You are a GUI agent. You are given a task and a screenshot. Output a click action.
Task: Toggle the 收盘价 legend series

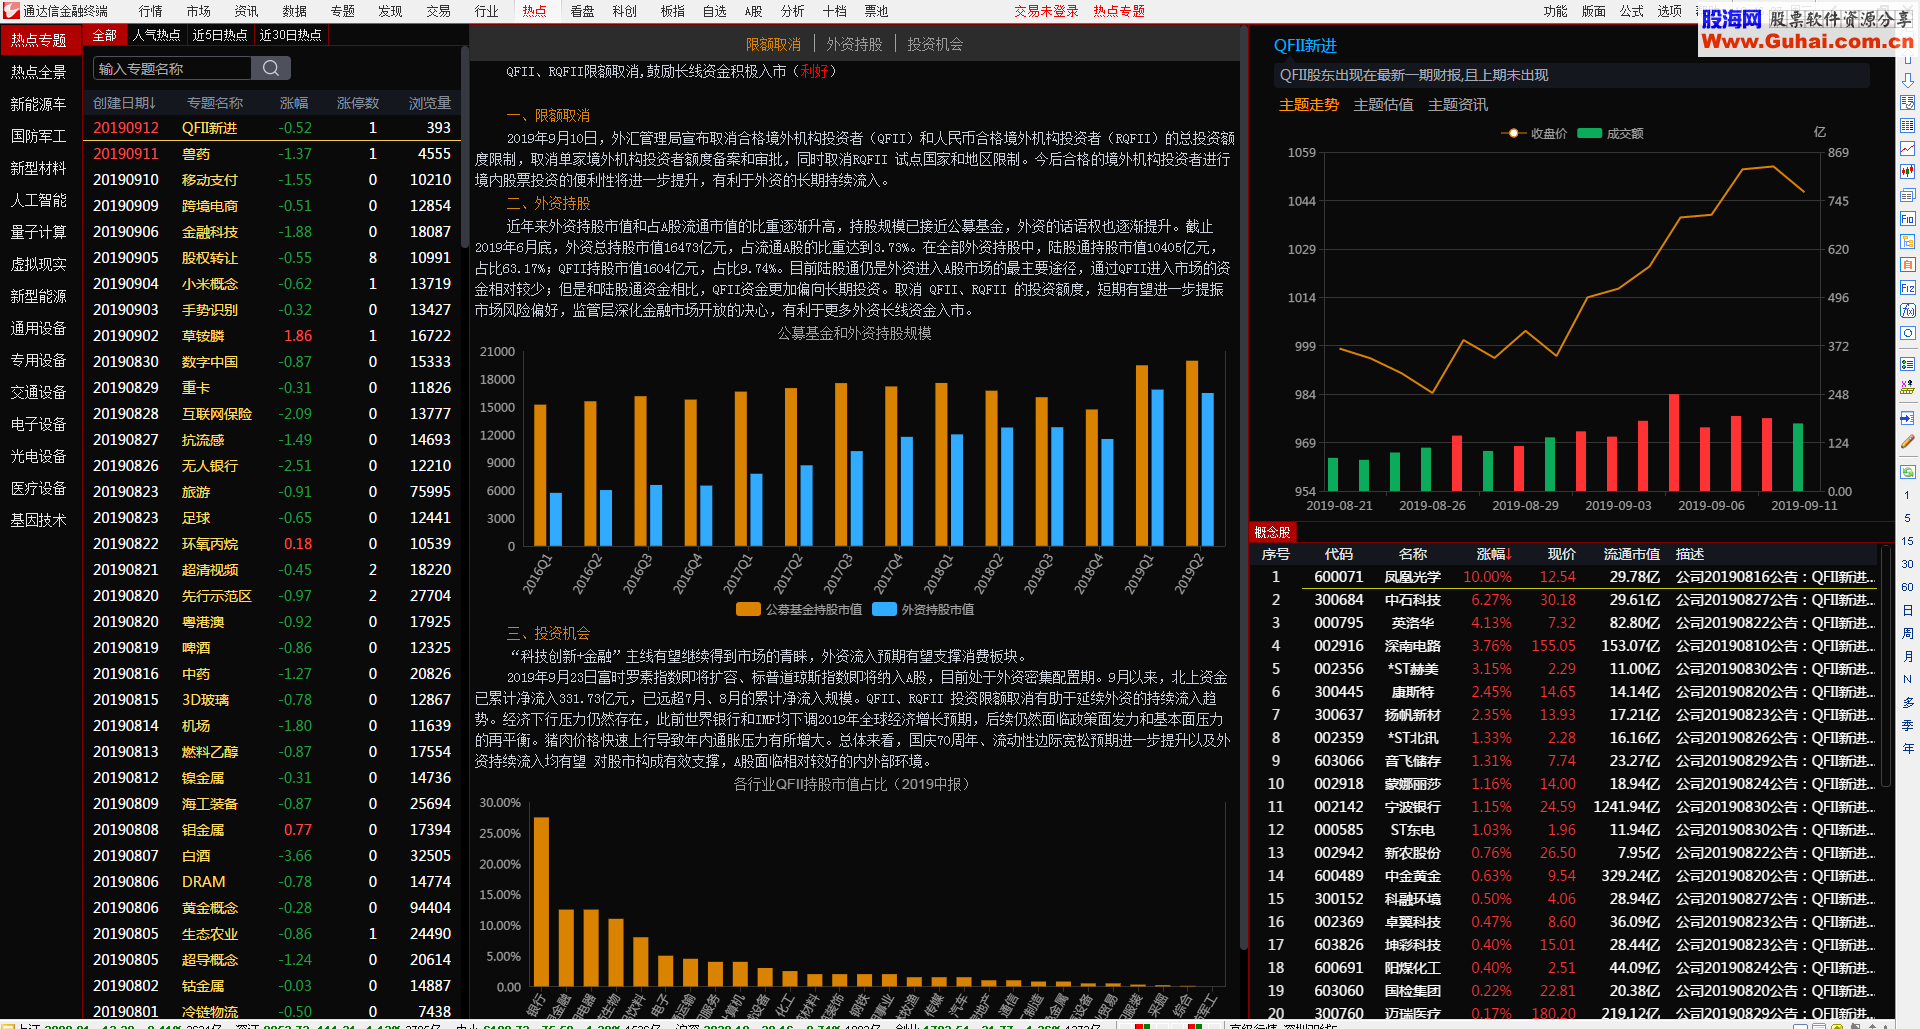(1534, 133)
